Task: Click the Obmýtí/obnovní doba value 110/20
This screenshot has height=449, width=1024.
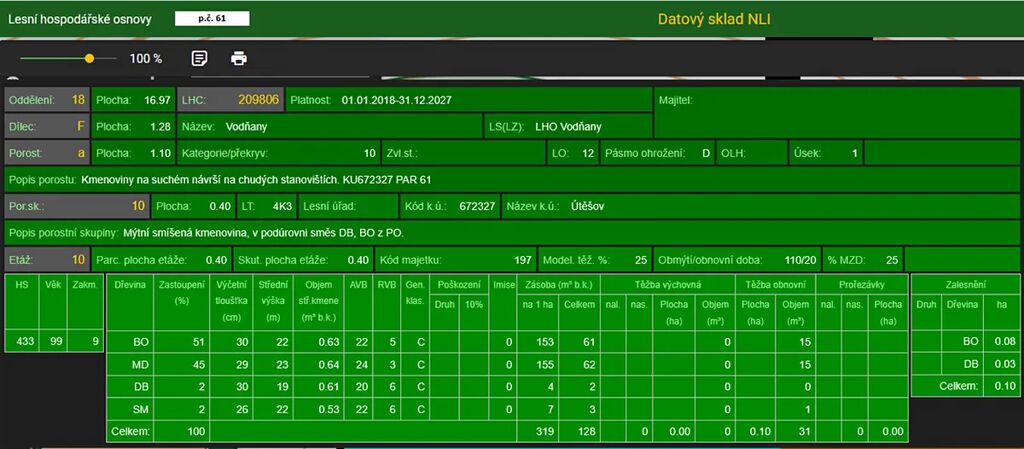Action: point(800,260)
